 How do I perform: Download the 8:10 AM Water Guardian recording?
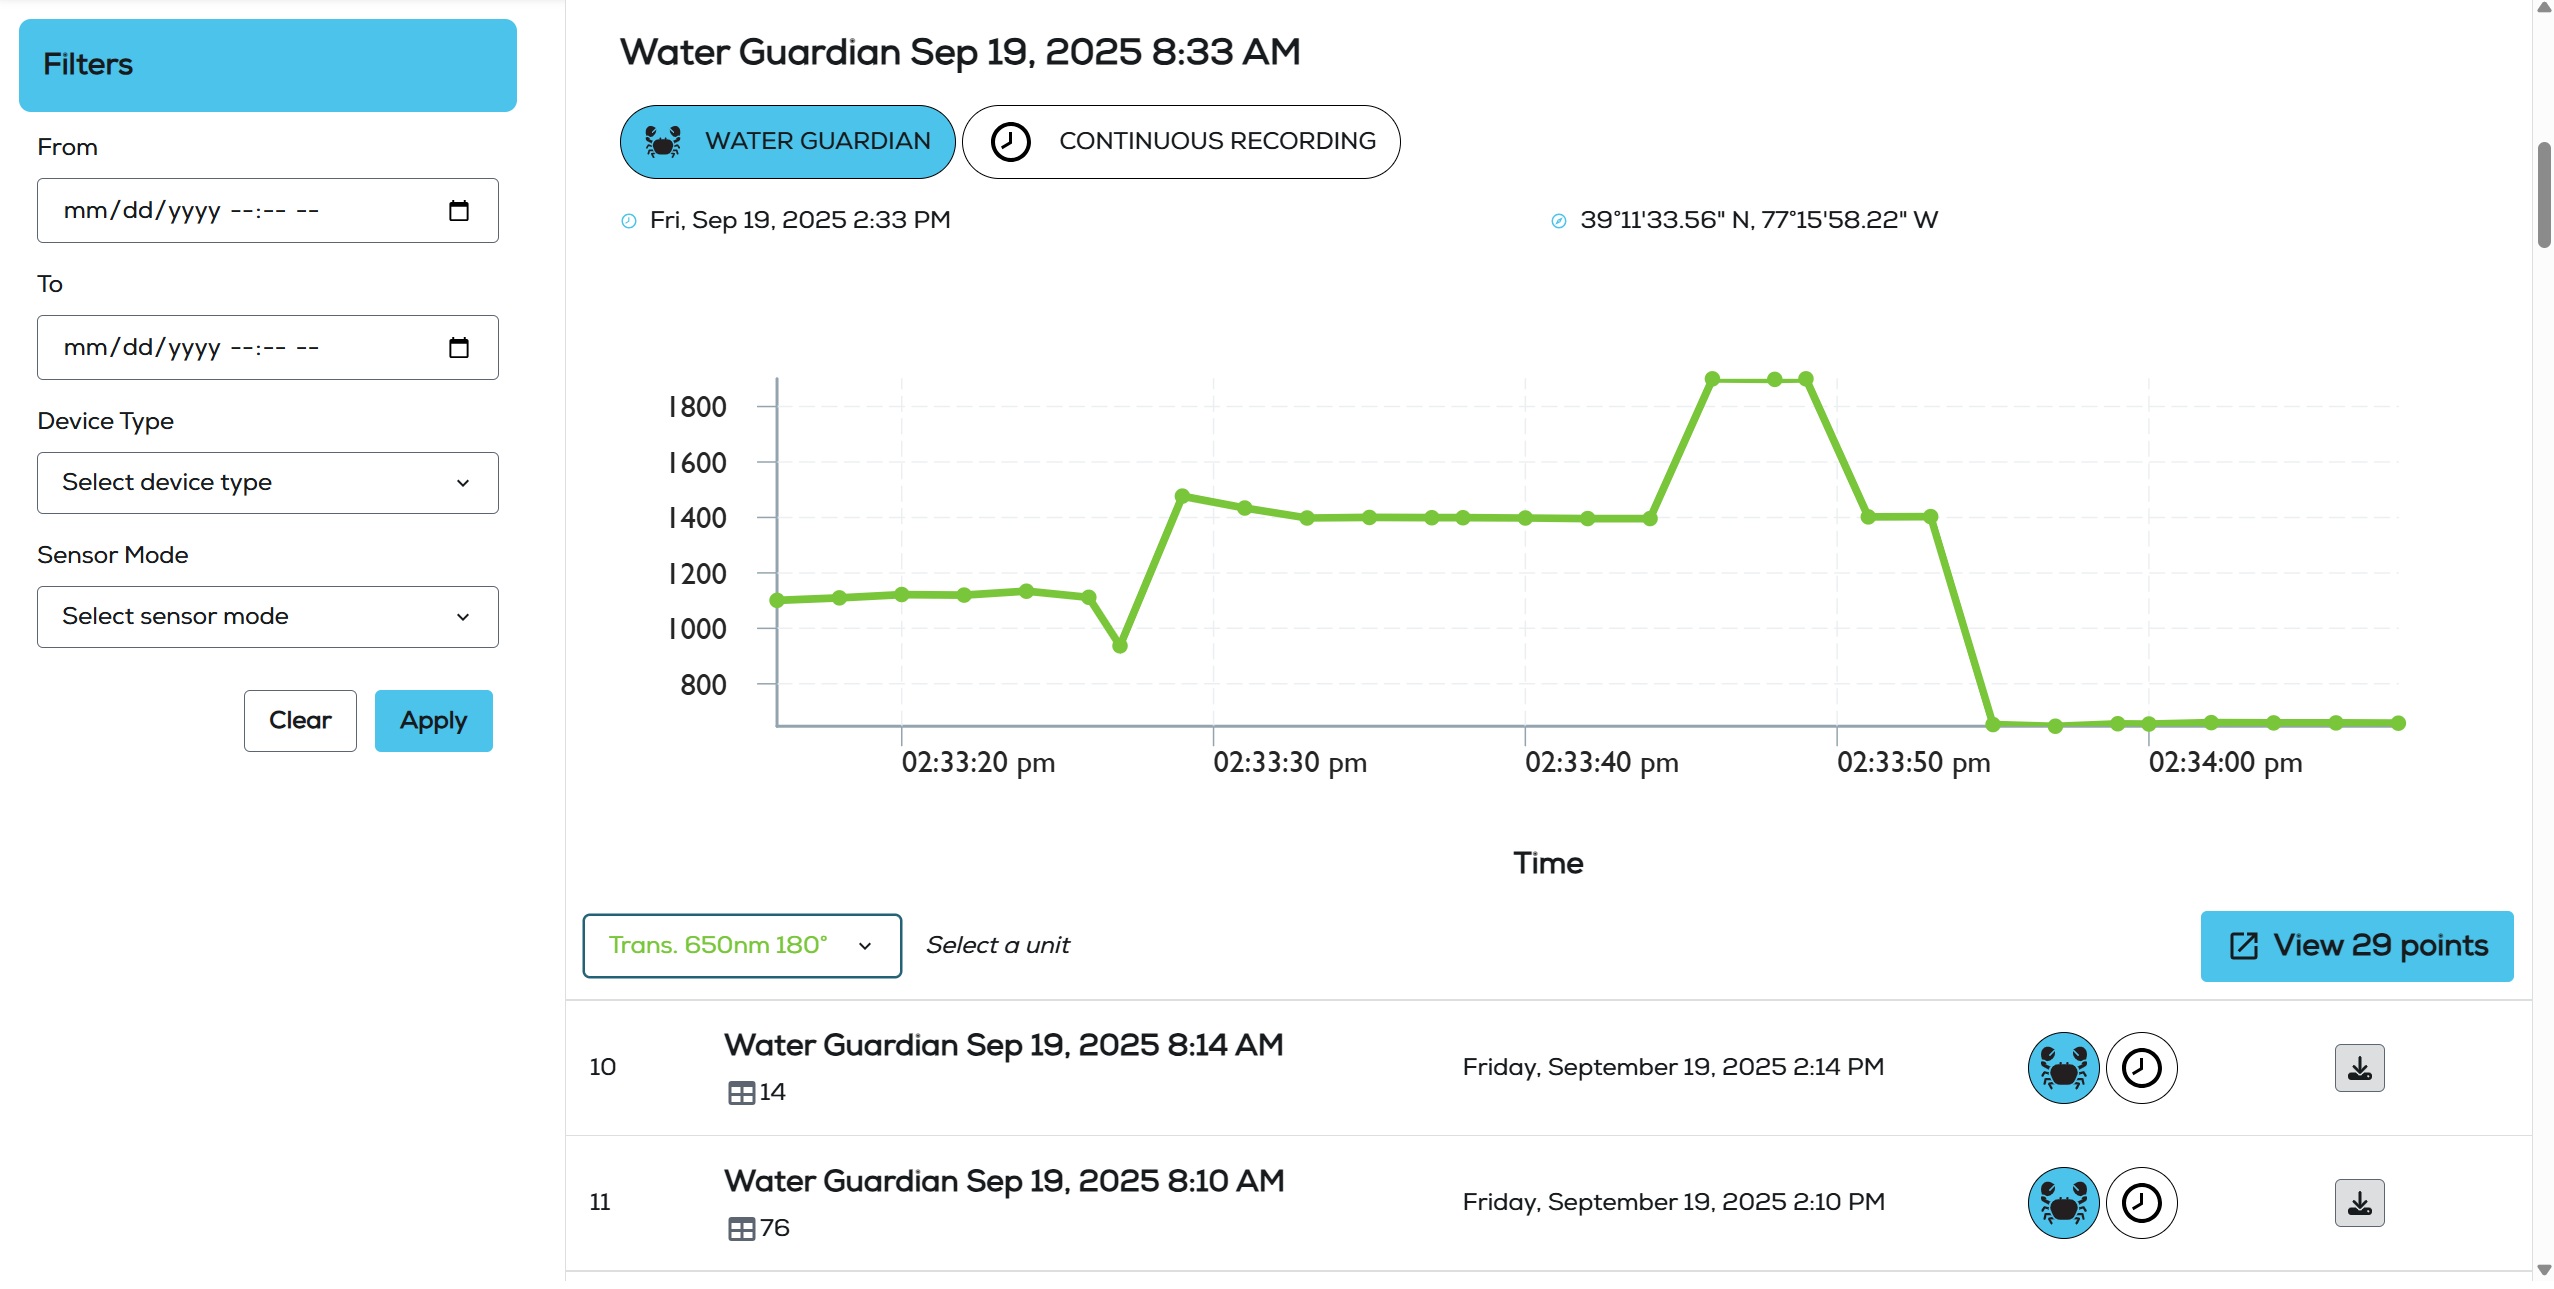(2359, 1203)
